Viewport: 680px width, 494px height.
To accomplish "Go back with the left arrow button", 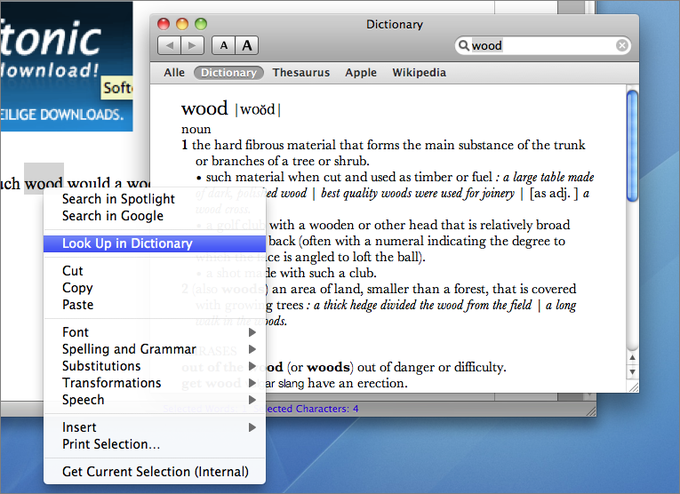I will click(x=170, y=45).
